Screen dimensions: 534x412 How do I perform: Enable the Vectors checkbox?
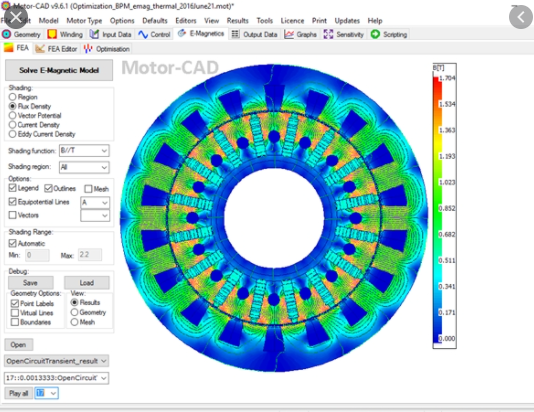point(13,215)
